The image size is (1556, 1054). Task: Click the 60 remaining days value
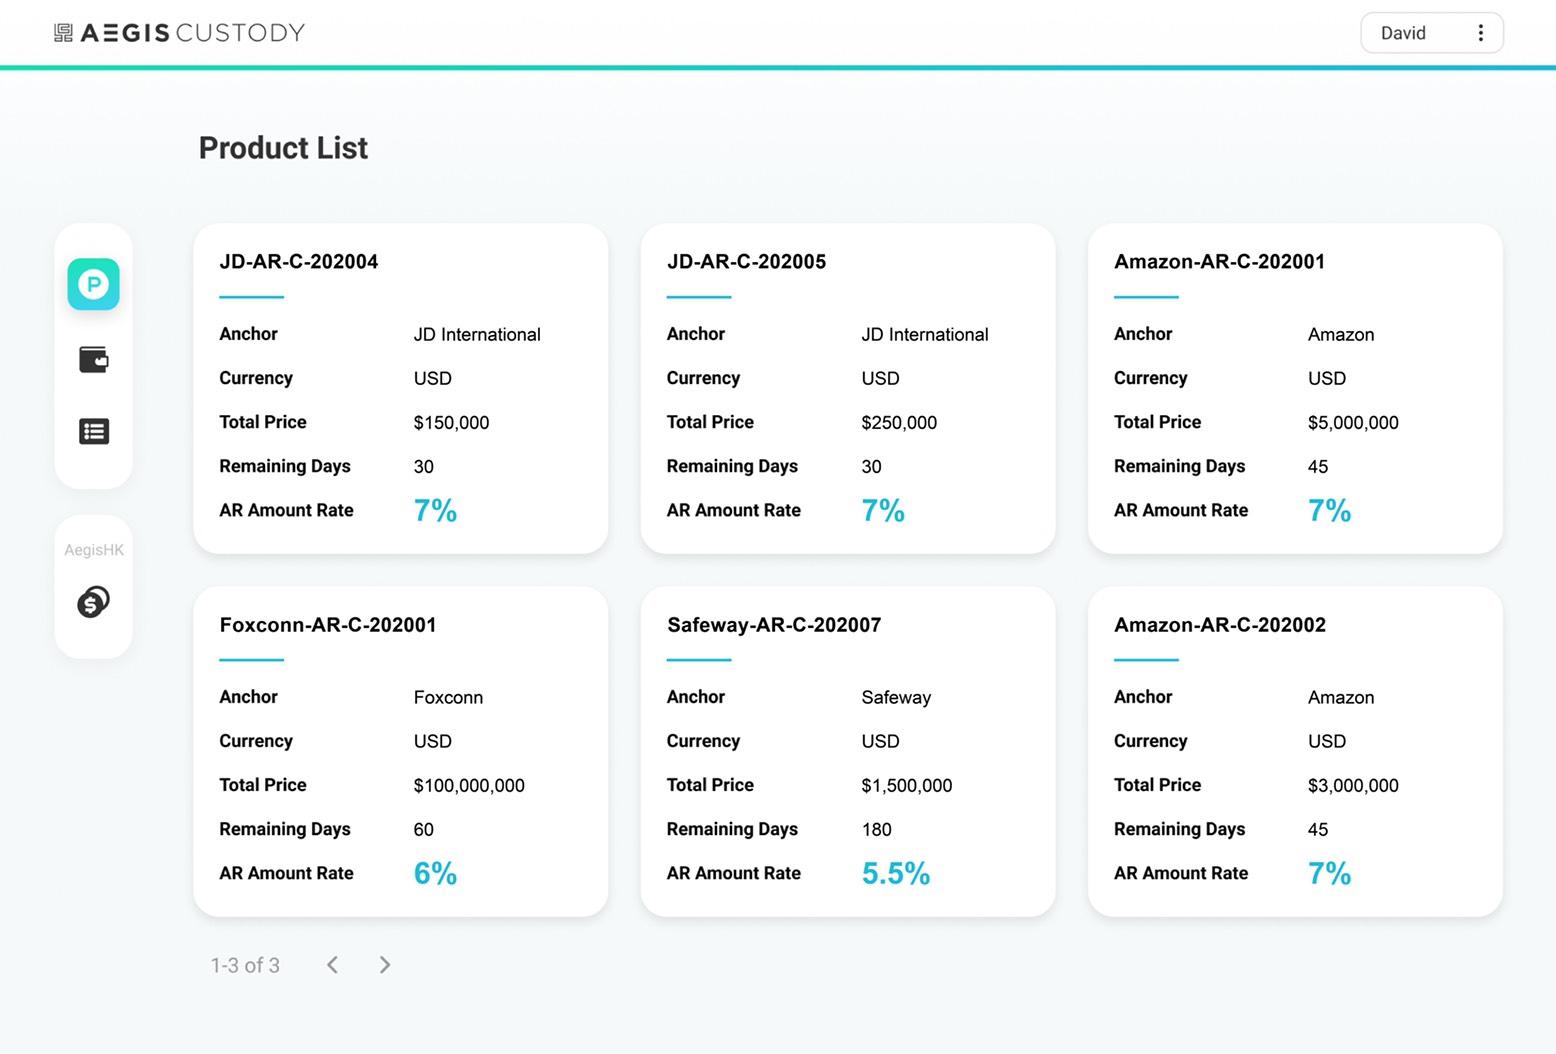[424, 830]
